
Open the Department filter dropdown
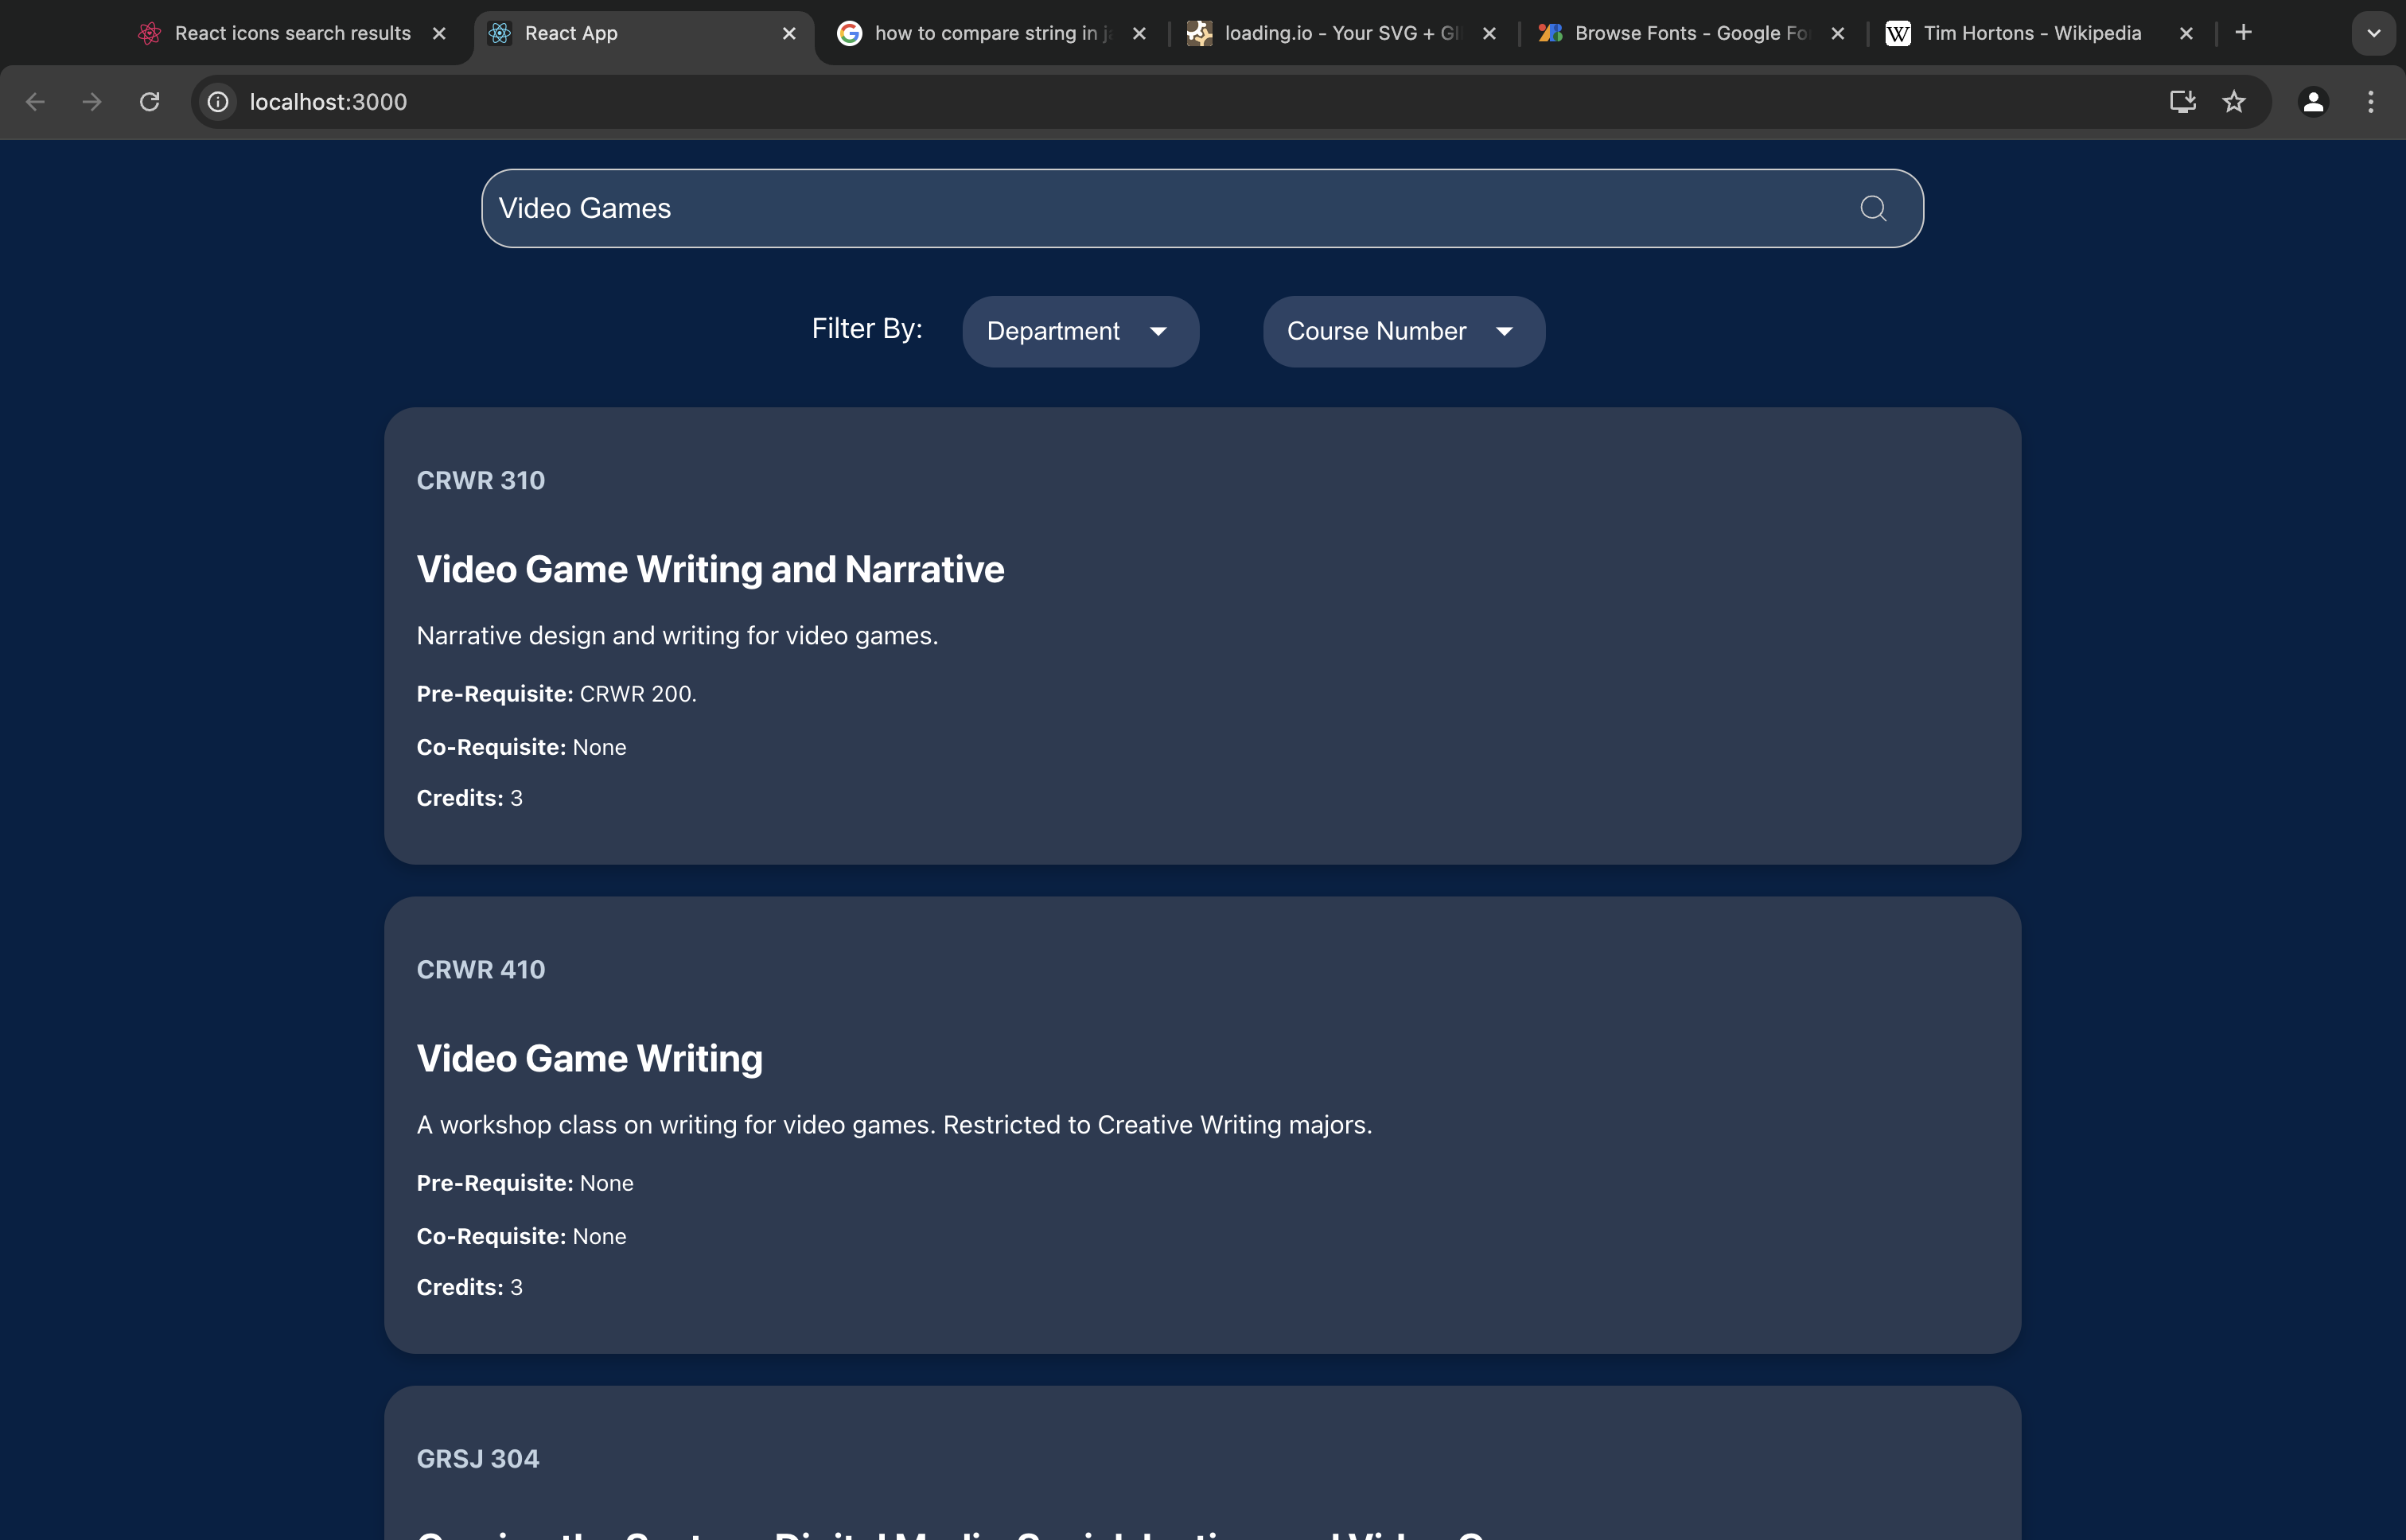(x=1080, y=331)
